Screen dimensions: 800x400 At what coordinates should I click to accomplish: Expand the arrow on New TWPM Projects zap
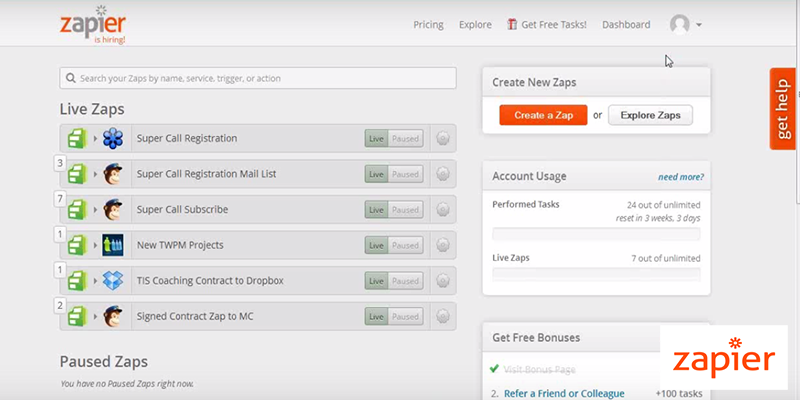tap(96, 245)
